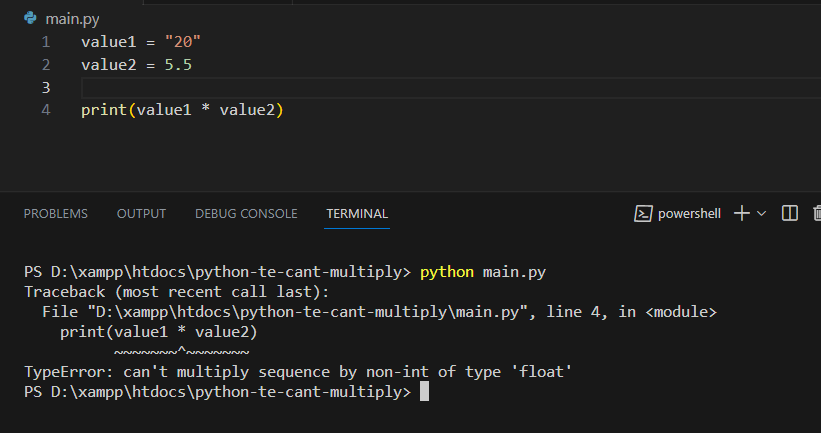Screen dimensions: 821x433
Task: Click main.py argument in terminal command
Action: tap(514, 272)
